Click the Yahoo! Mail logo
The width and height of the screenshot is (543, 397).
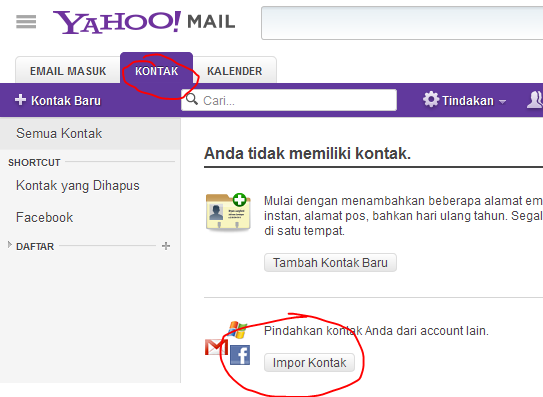point(144,22)
